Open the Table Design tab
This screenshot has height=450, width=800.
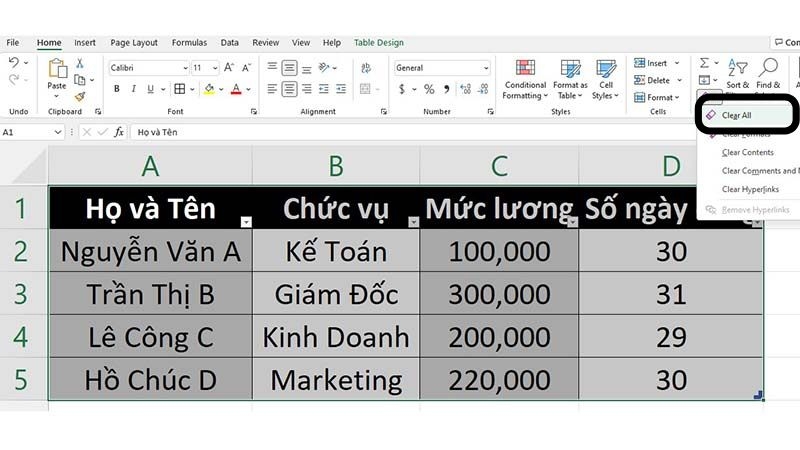[x=379, y=43]
